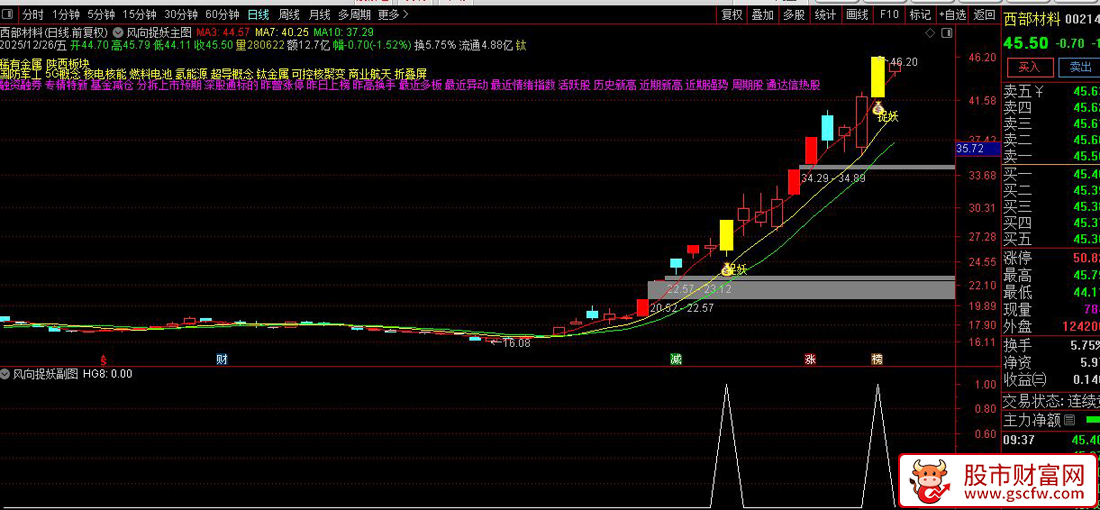Switch to the 30分钟 period tab
Screen dimensions: 1100x510
(x=181, y=14)
